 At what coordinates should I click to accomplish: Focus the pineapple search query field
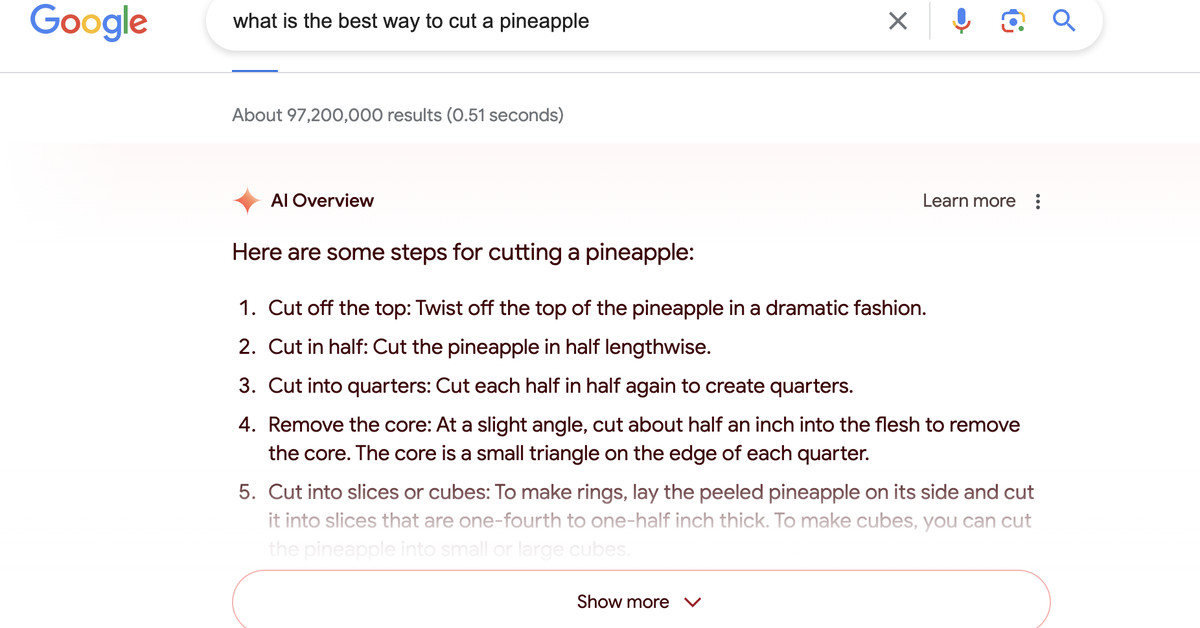(x=550, y=21)
